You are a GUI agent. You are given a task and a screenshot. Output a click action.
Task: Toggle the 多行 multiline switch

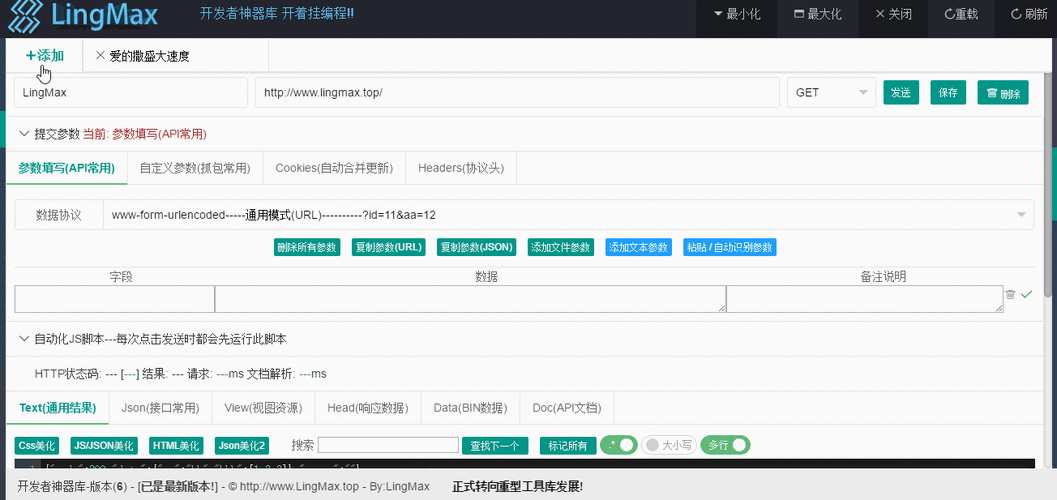[x=725, y=445]
